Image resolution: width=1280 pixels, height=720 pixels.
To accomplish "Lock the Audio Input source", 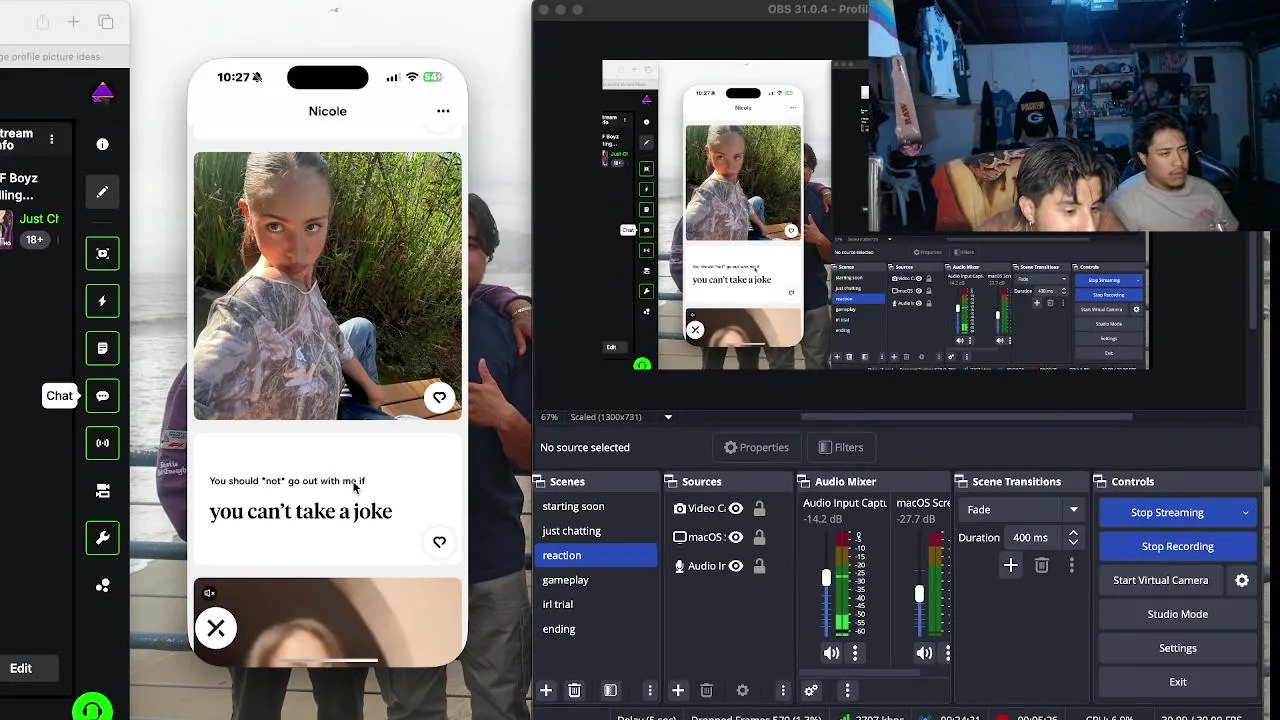I will tap(759, 566).
